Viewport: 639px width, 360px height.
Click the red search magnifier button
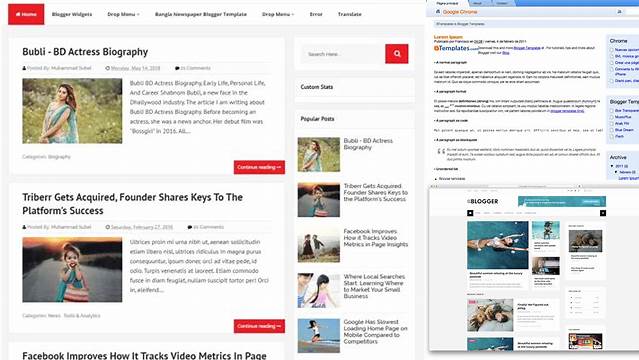397,54
